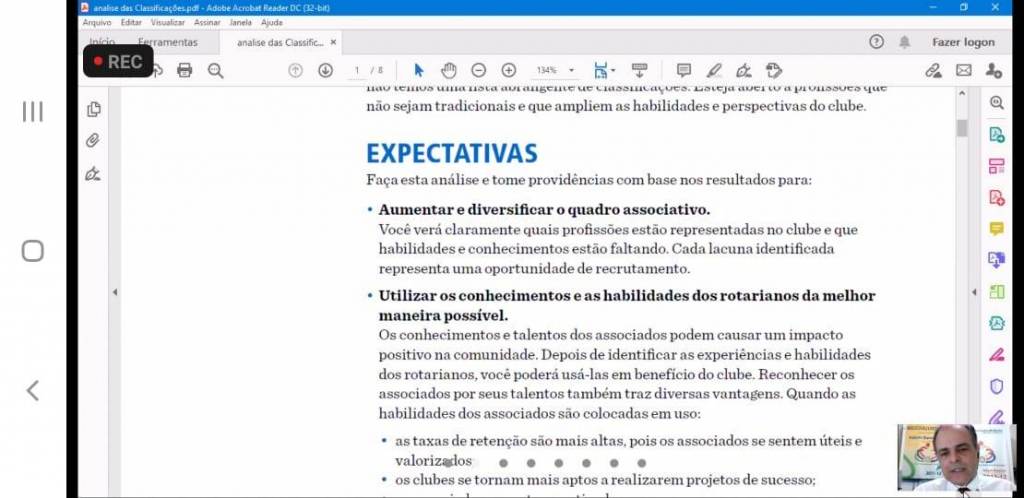Activate the arrow selection tool

[x=419, y=70]
